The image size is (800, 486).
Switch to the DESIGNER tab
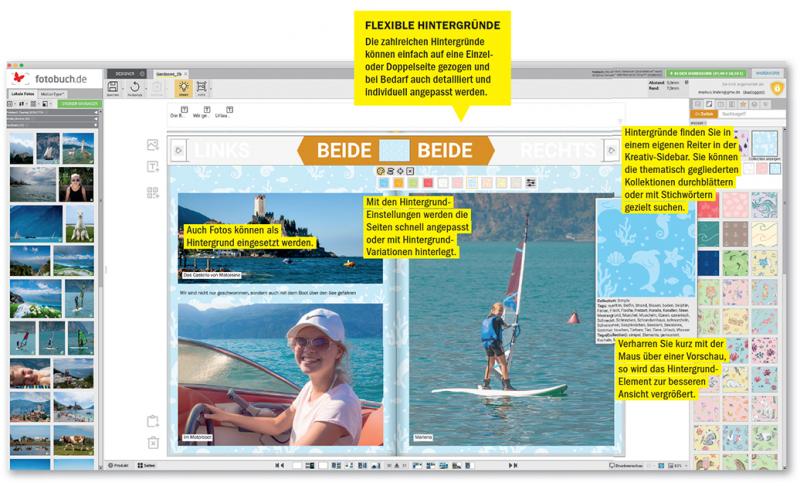pos(125,74)
